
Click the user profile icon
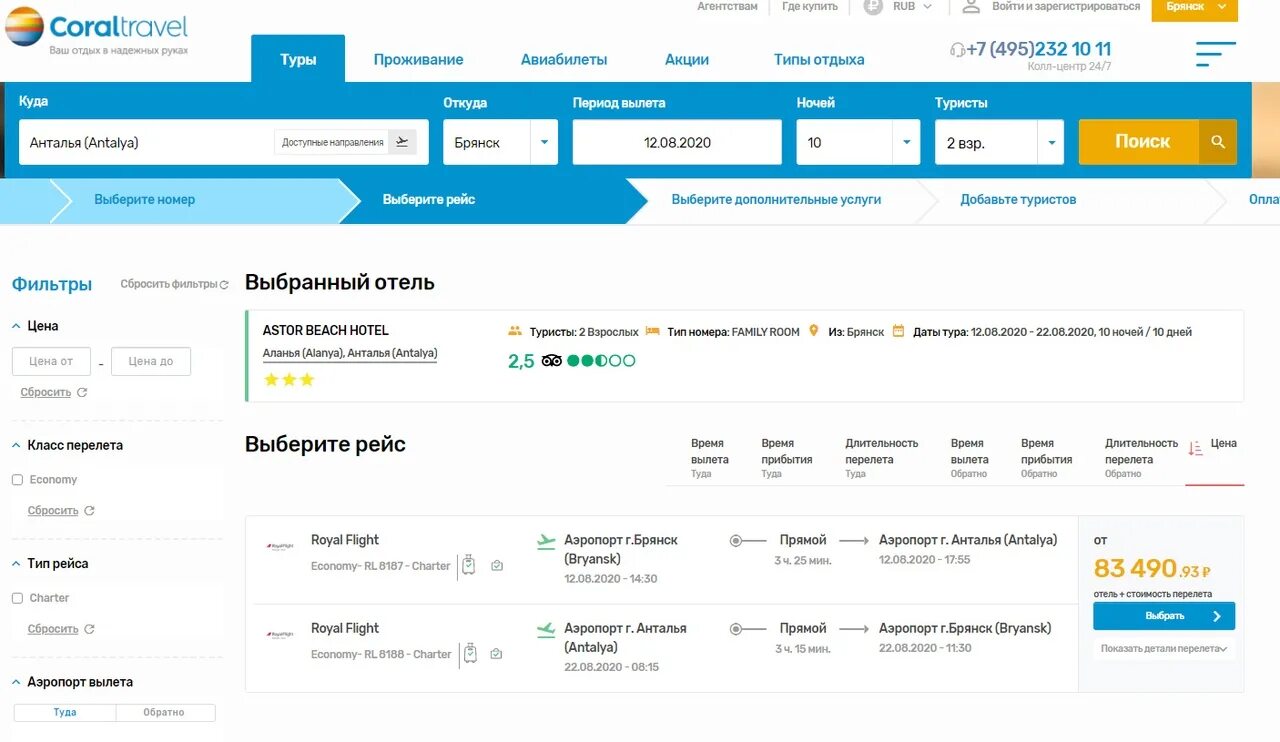click(971, 6)
